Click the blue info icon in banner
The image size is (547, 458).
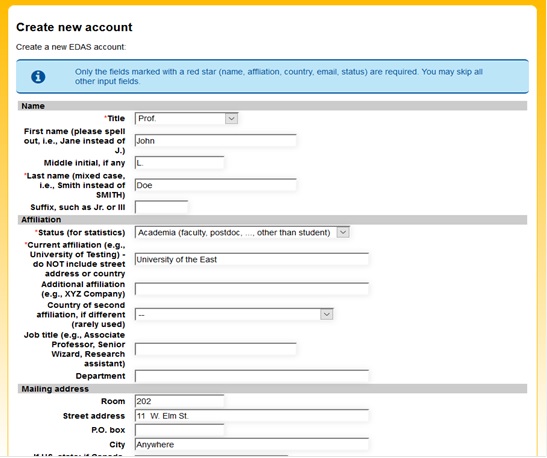(38, 76)
